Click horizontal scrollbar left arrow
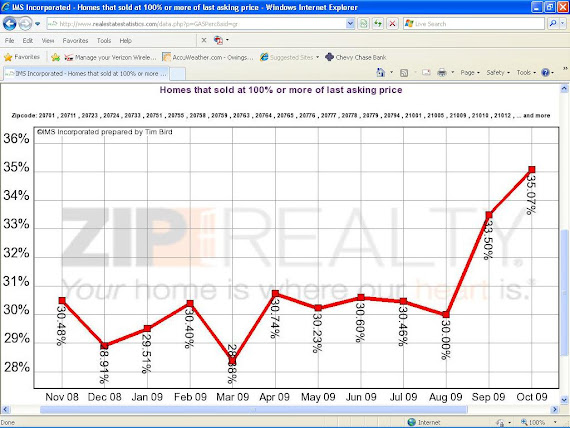570x428 pixels. click(x=5, y=409)
